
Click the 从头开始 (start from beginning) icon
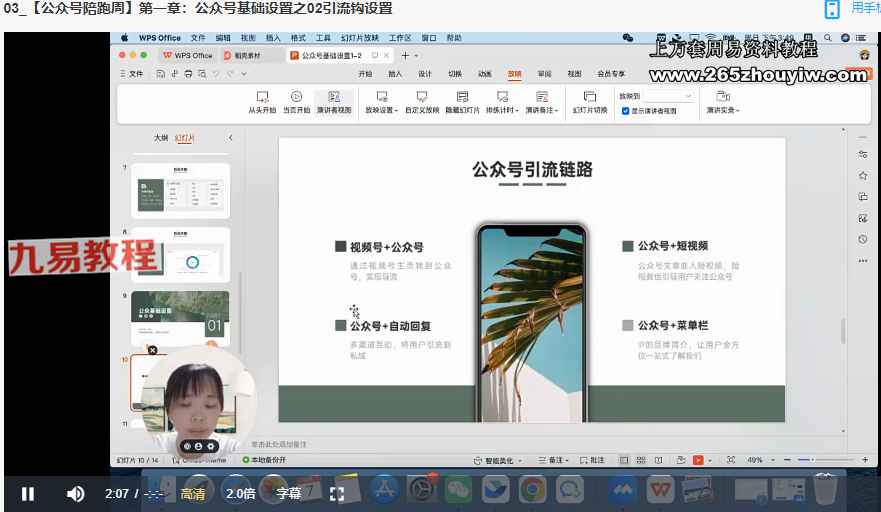pos(262,98)
